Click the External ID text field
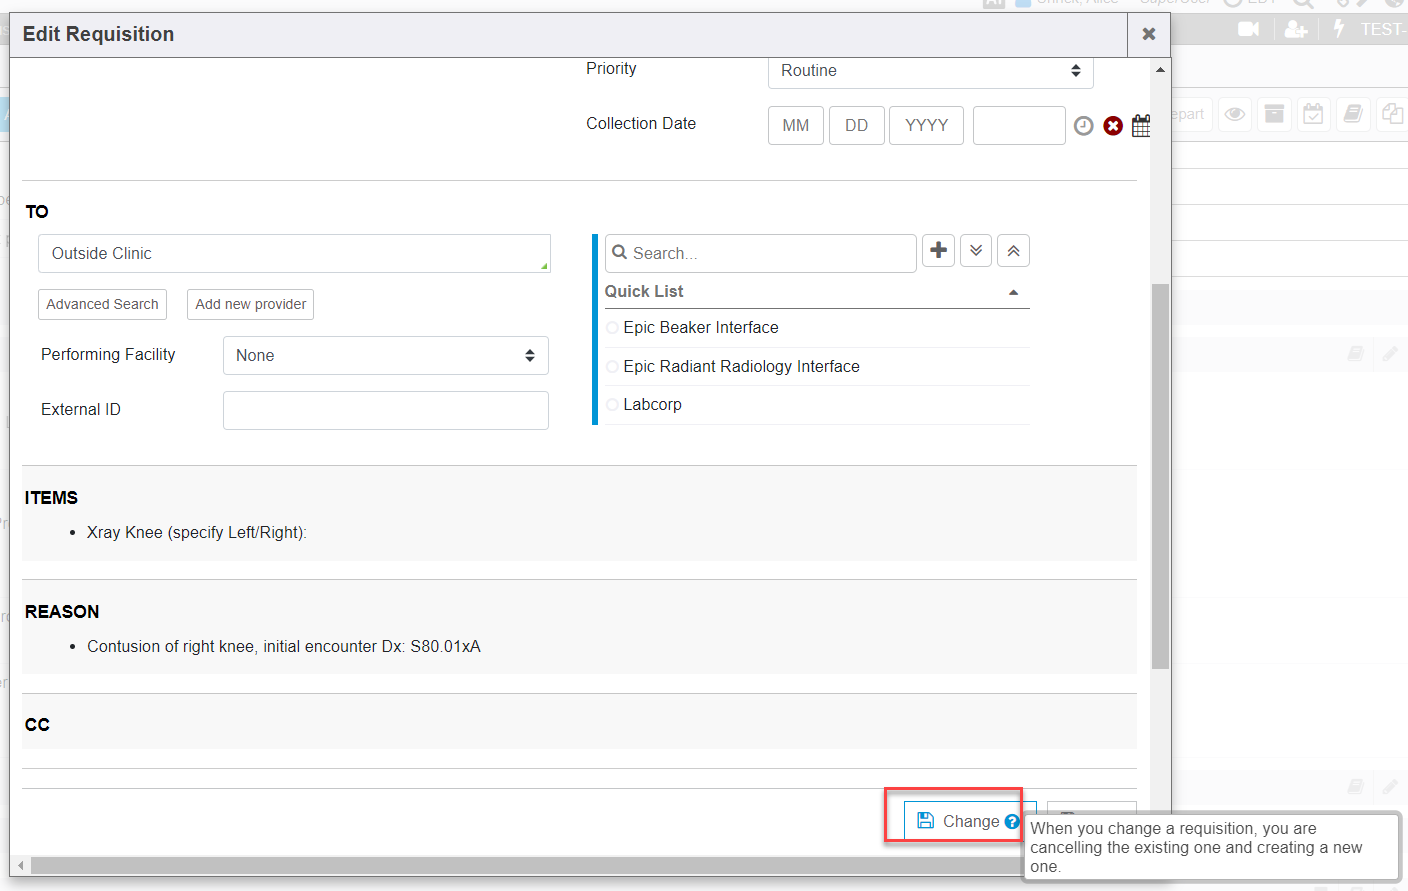 [x=385, y=410]
